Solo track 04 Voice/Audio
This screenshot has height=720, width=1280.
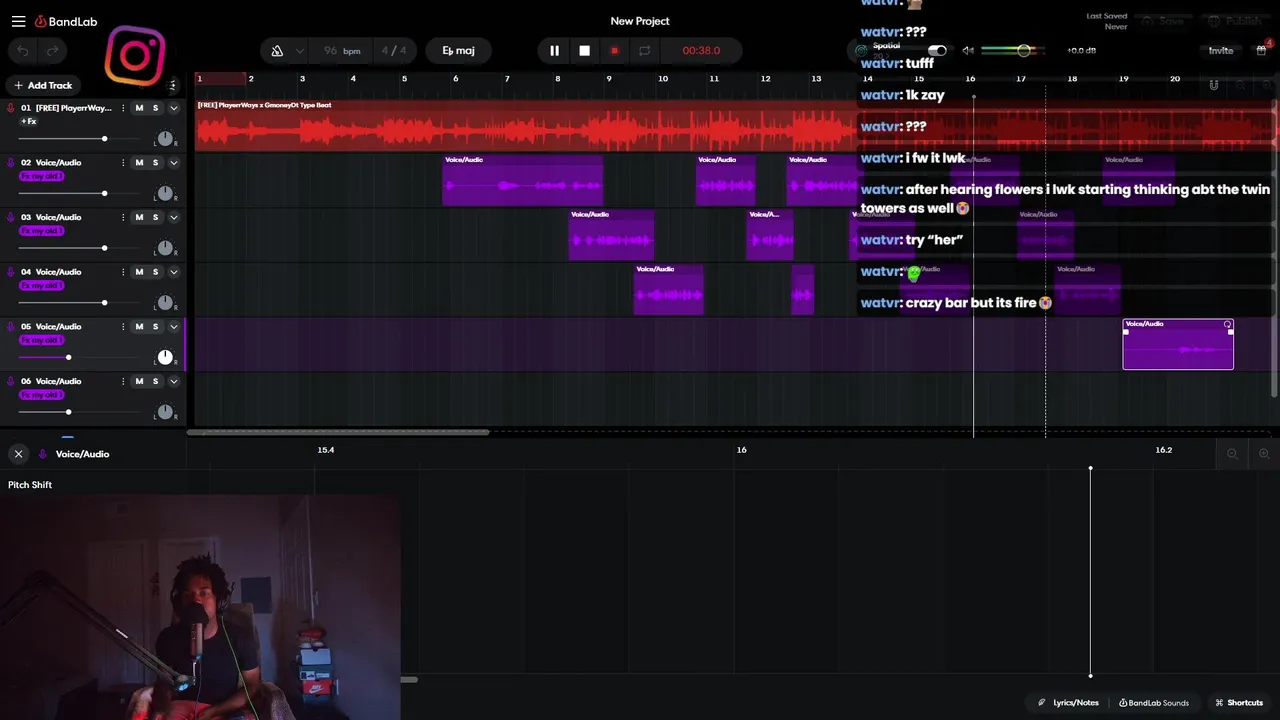tap(155, 272)
